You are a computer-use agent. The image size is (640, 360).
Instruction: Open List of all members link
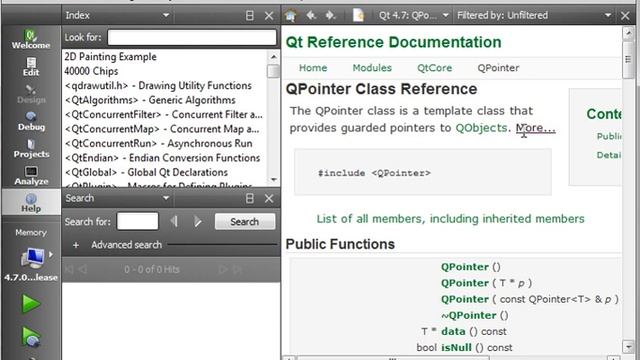(x=450, y=219)
